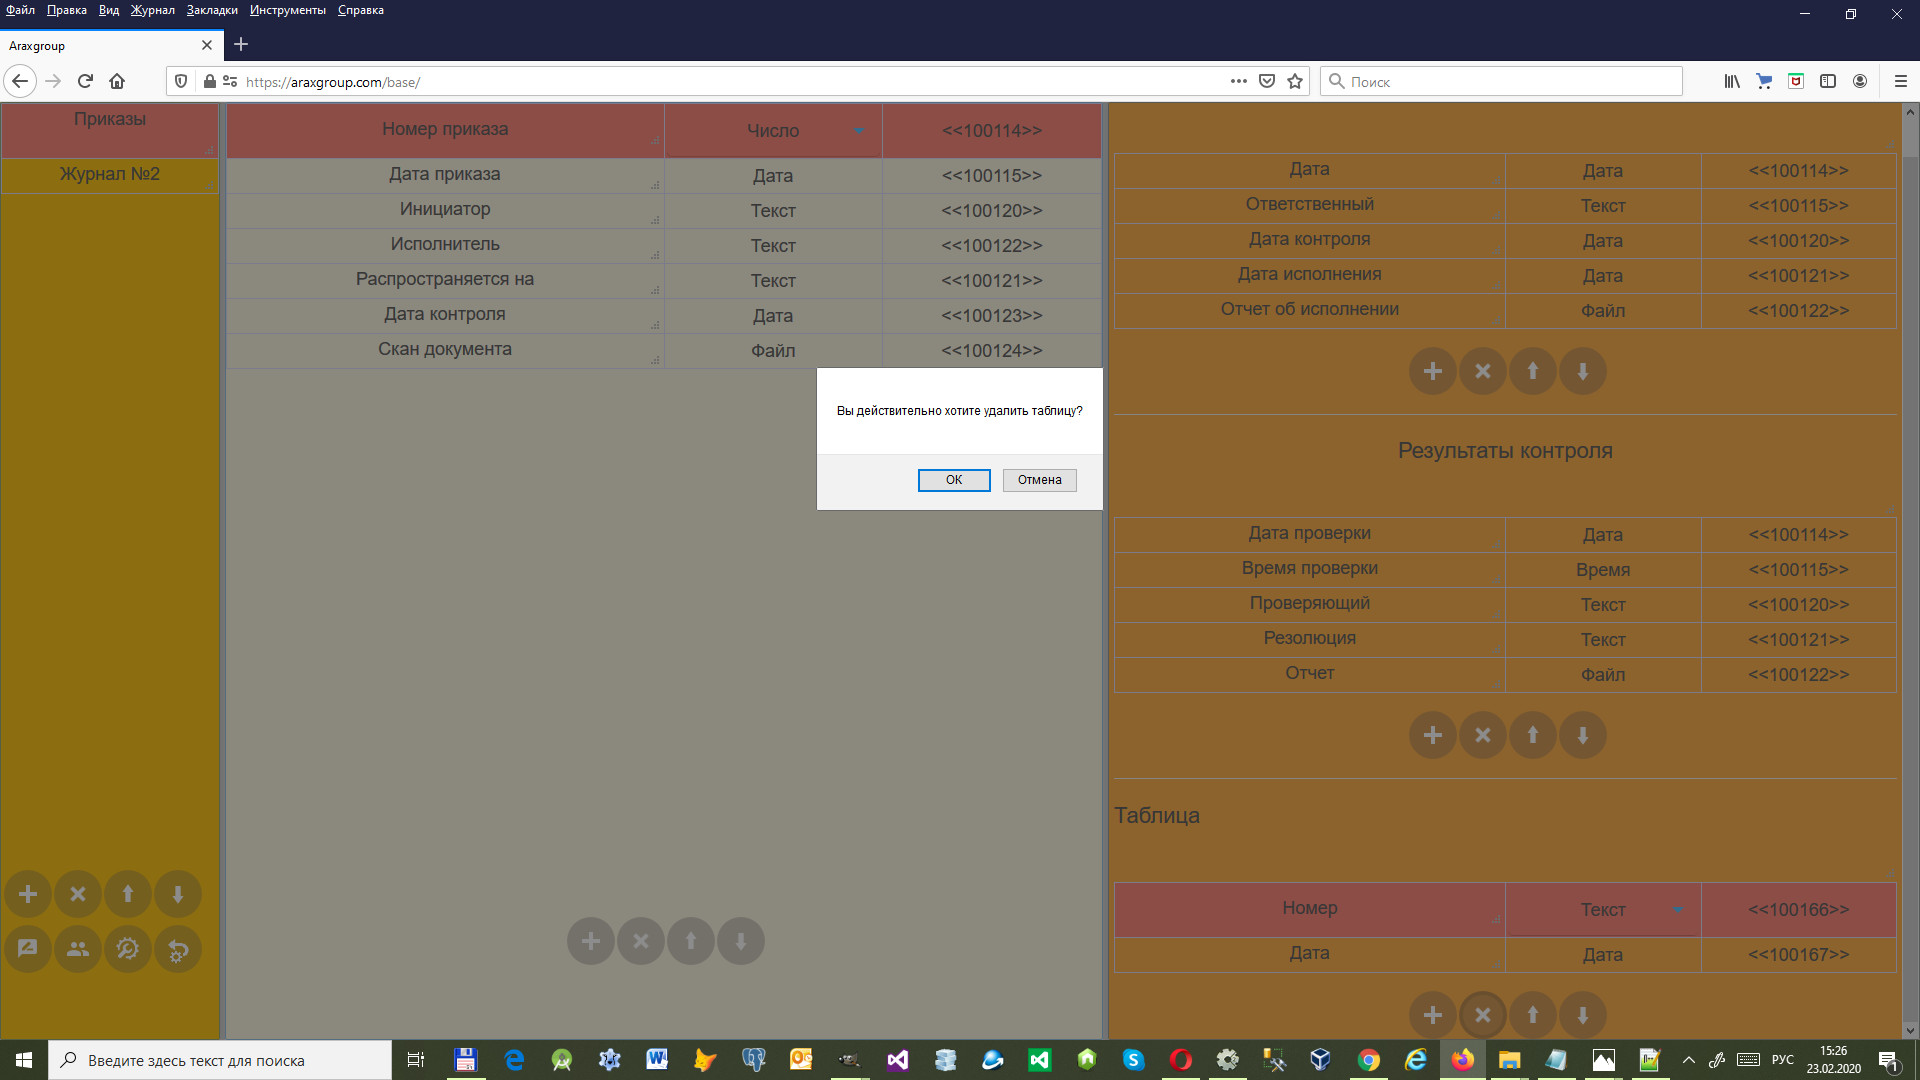Open the Инструменты menu
Viewport: 1920px width, 1080px height.
[287, 10]
